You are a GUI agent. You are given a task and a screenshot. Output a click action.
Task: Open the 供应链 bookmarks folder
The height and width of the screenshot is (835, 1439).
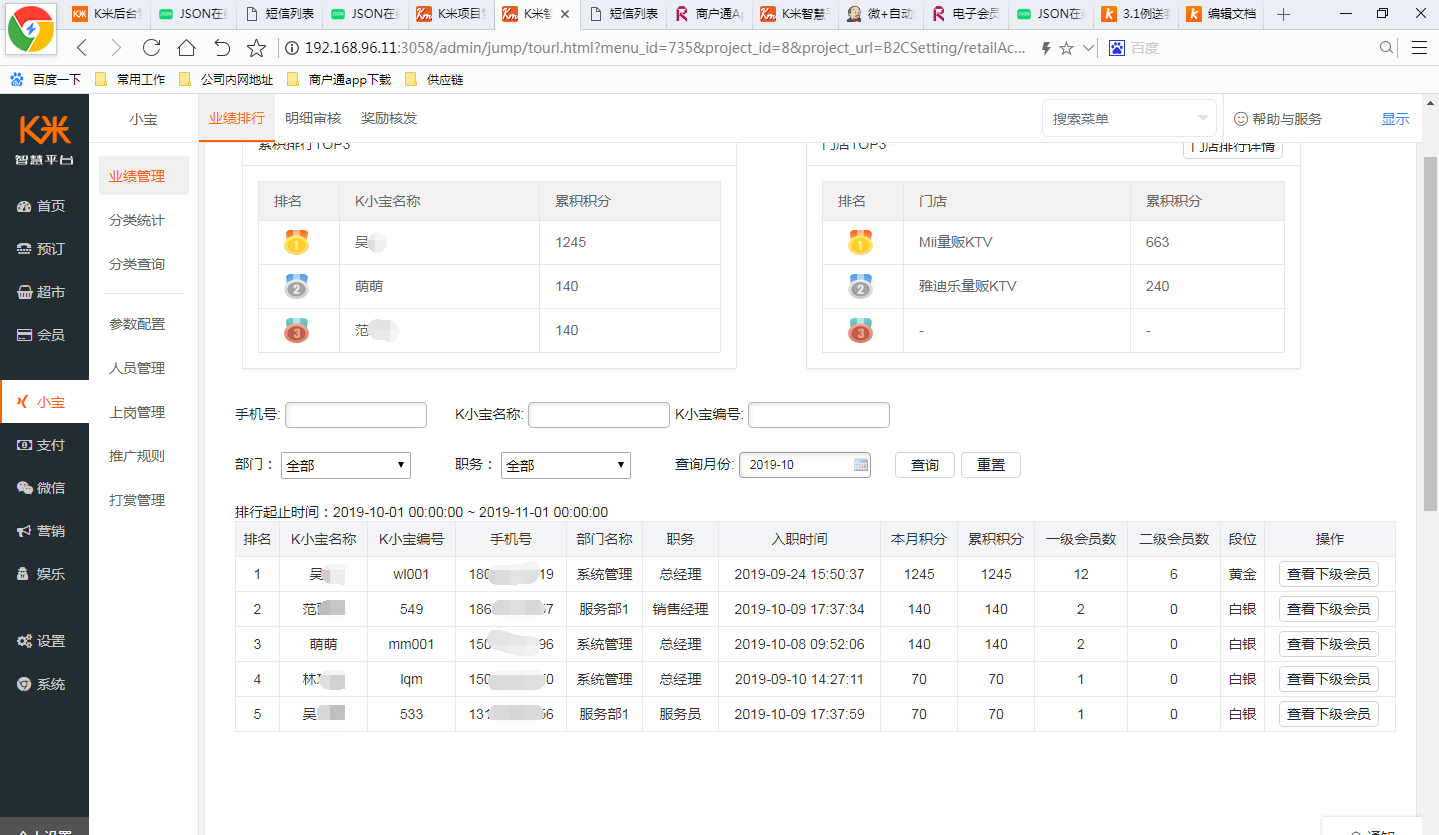[435, 79]
